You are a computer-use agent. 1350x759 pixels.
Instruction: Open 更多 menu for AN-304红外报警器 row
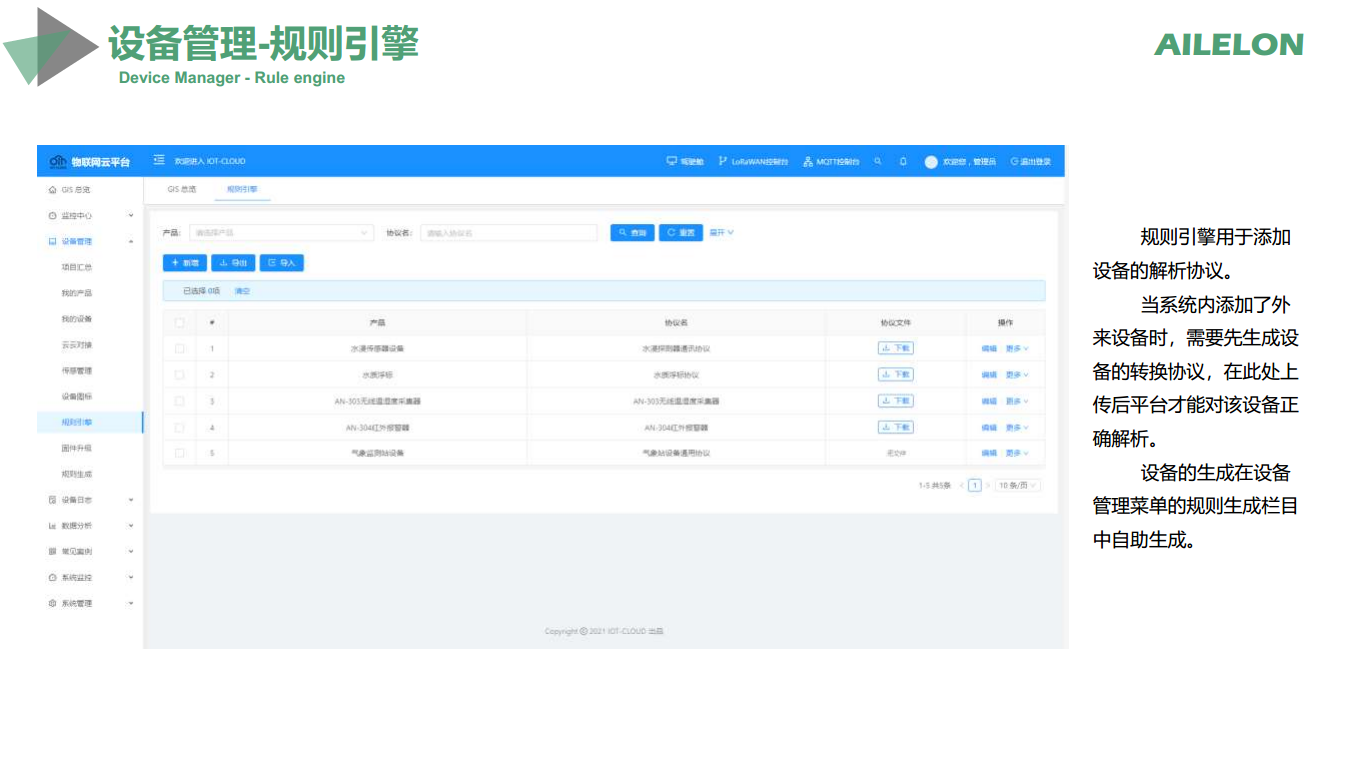point(1017,427)
